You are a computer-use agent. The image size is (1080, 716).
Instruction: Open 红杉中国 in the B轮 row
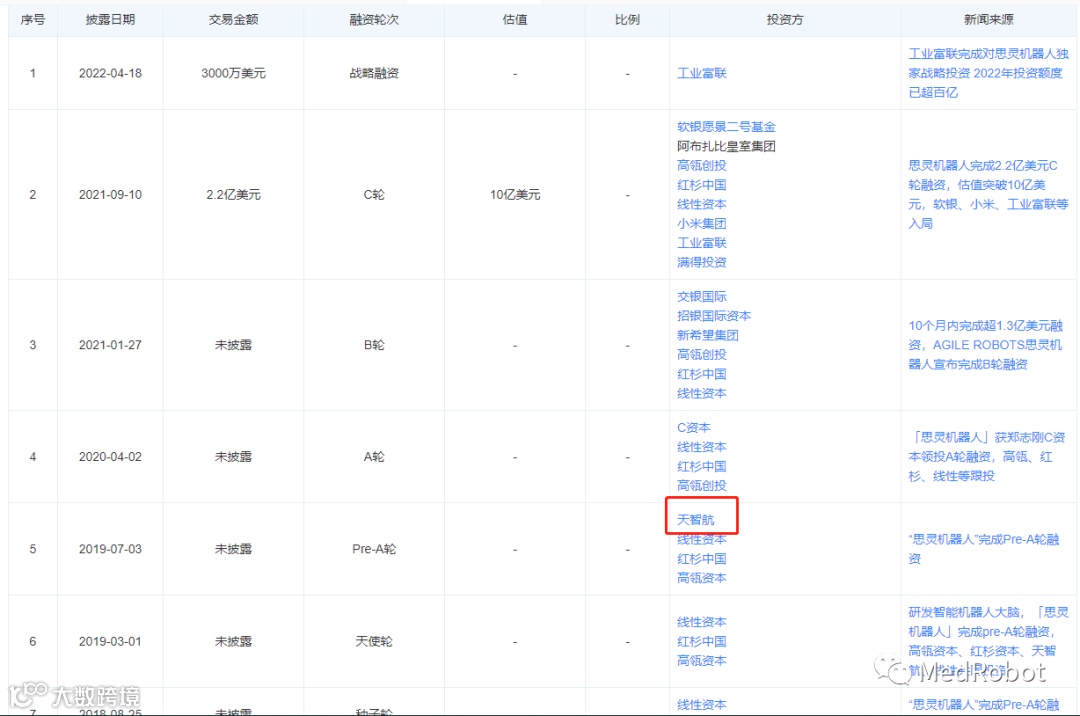tap(701, 374)
